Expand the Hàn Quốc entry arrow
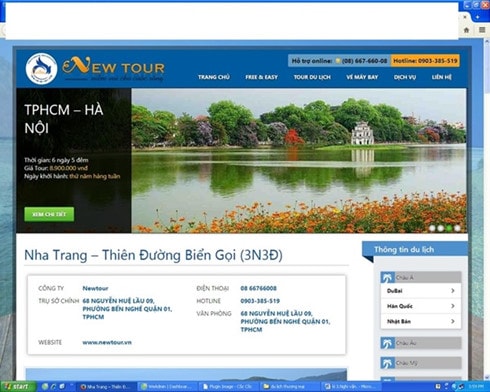The image size is (490, 392). [453, 306]
